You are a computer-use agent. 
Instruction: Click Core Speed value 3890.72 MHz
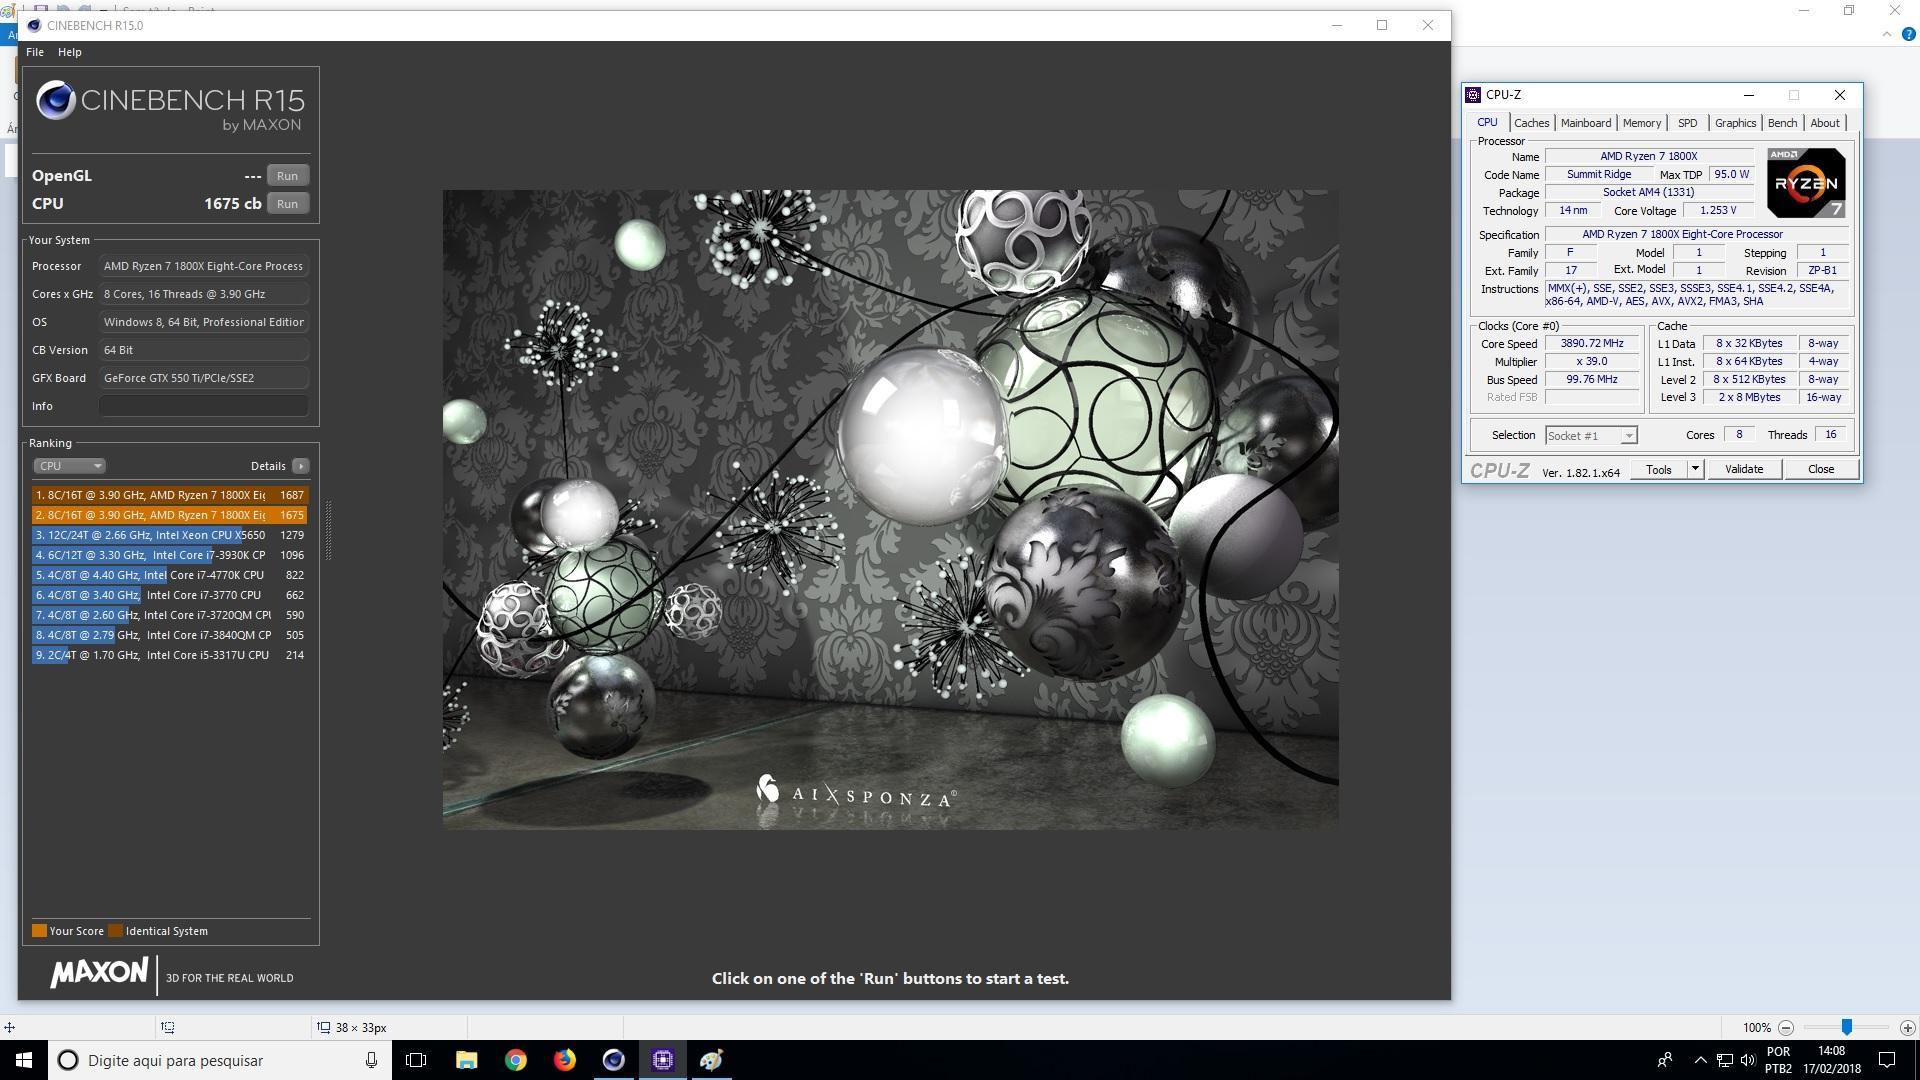1592,343
